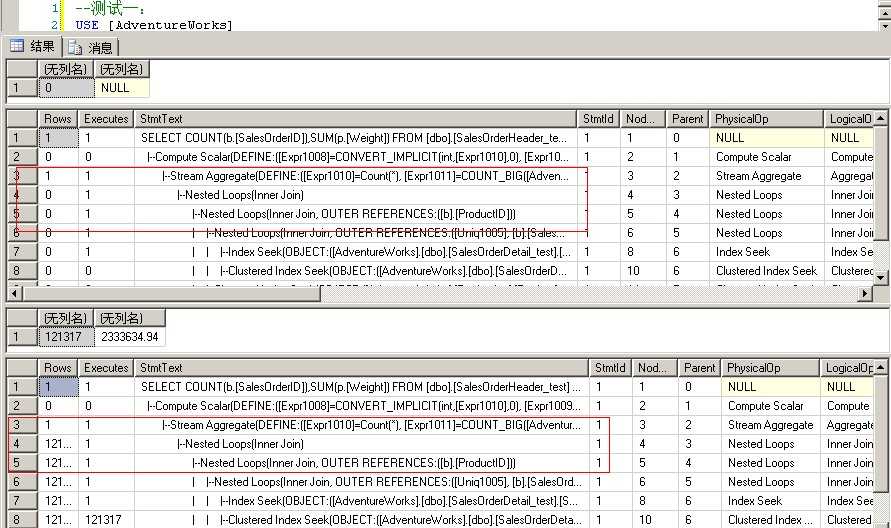891x528 pixels.
Task: Click the vertical scrollbar thumb next to Nested Loops rows with Inner Joi
Action: (881, 184)
